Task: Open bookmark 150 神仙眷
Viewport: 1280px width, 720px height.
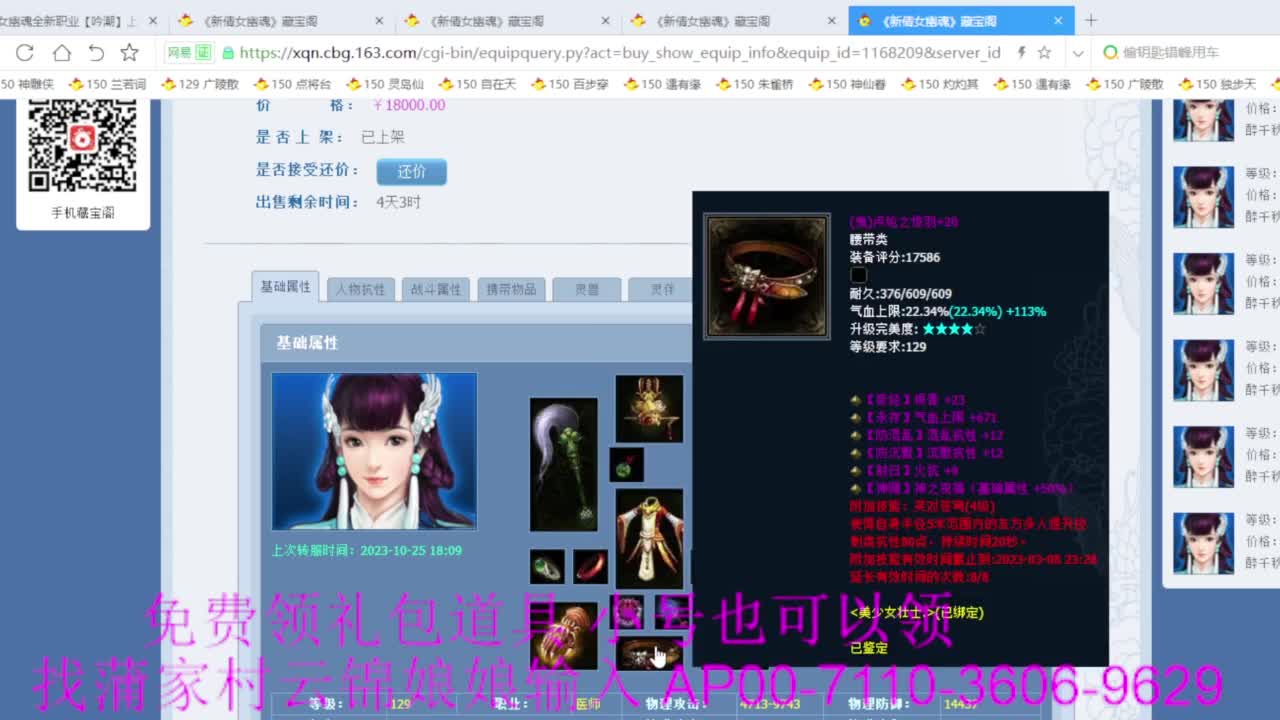Action: [x=847, y=84]
